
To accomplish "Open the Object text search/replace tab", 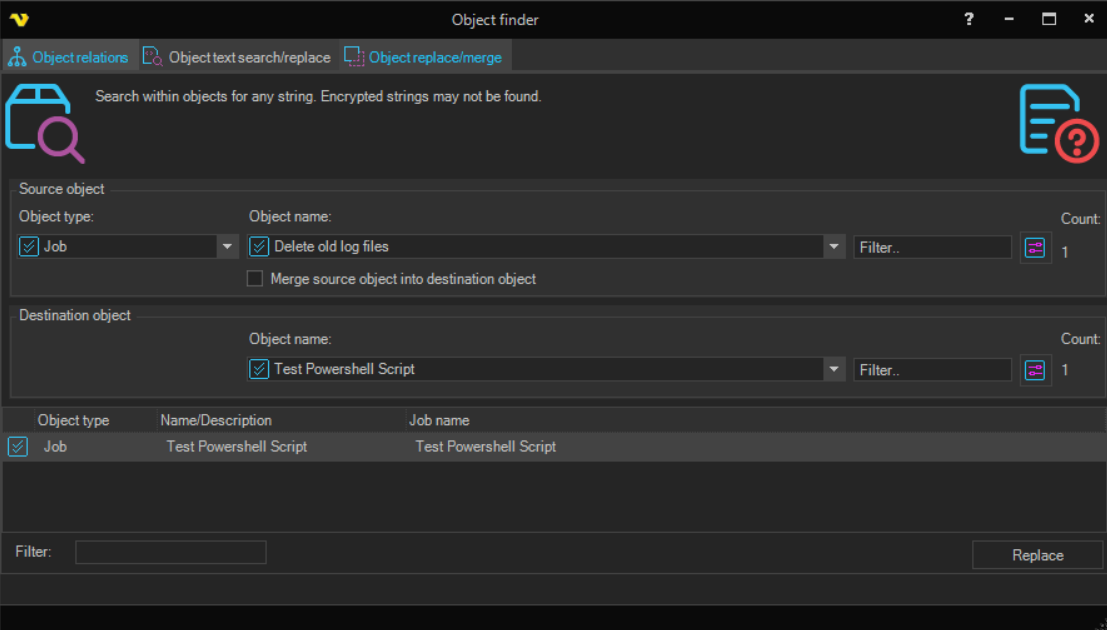I will [x=237, y=57].
